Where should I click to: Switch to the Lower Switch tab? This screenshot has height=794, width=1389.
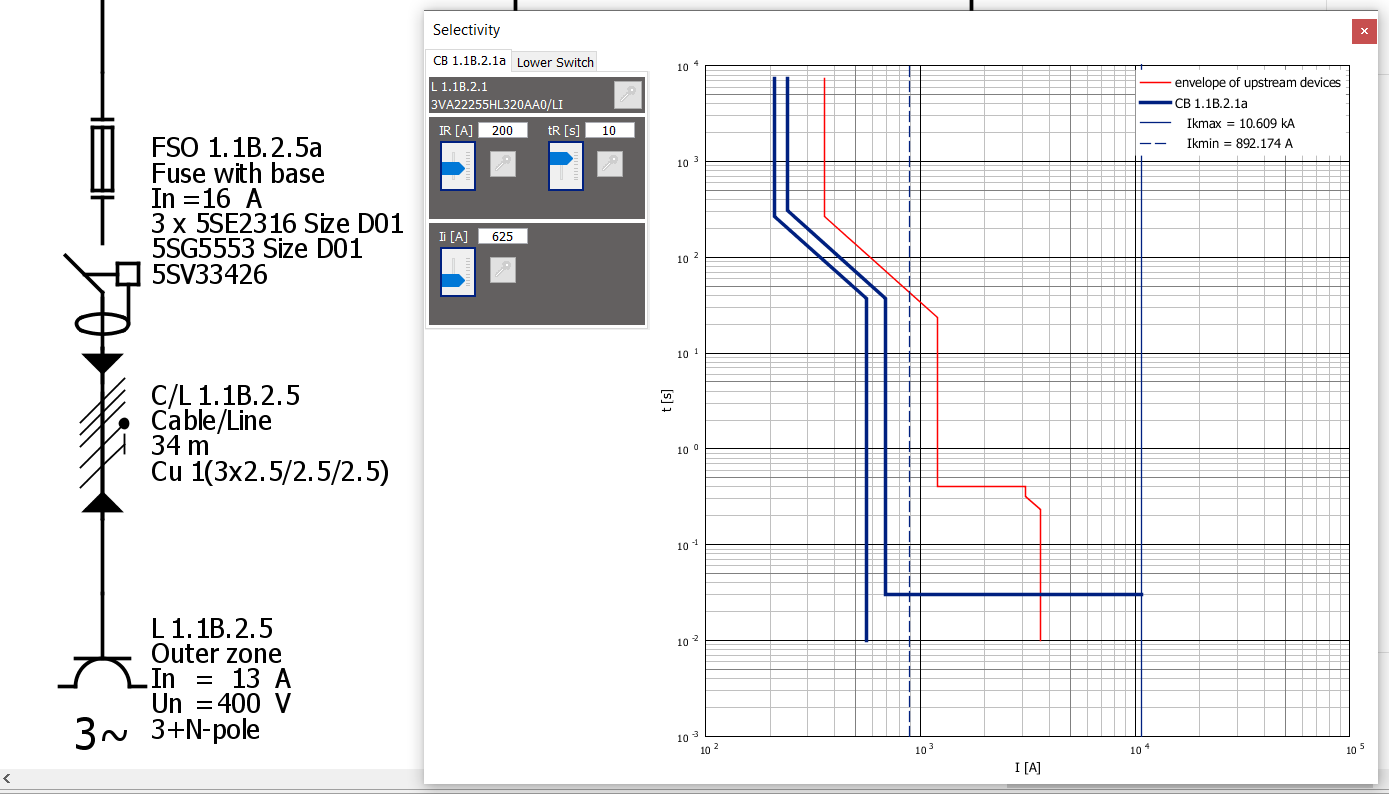tap(554, 61)
